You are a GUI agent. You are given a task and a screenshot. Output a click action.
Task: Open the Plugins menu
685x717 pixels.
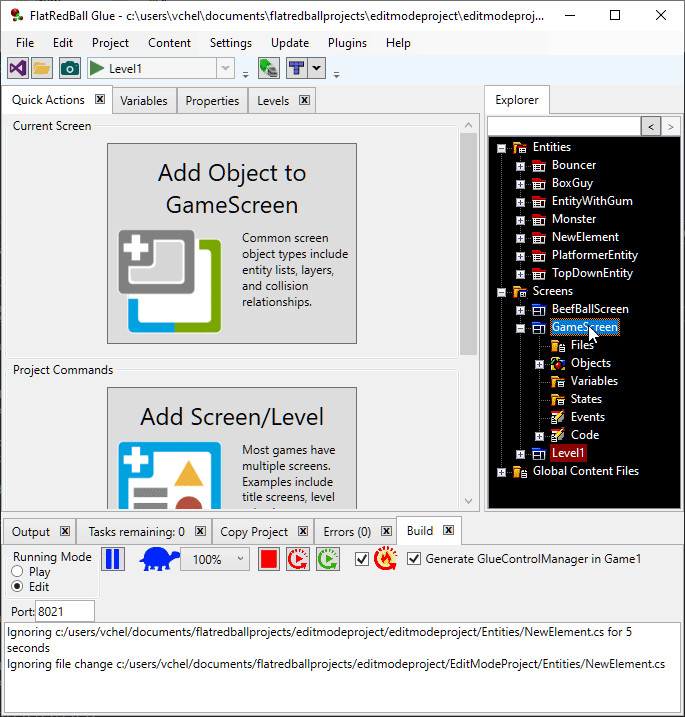tap(347, 43)
